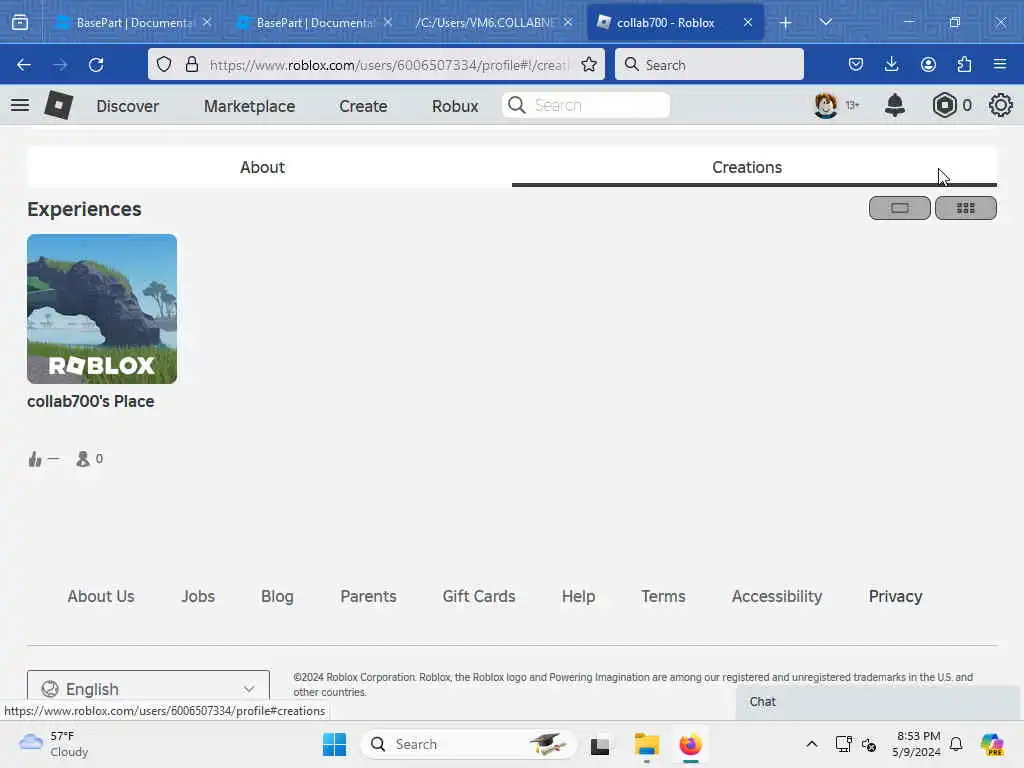Open the Marketplace menu item
Screen dimensions: 1024x768
point(249,106)
